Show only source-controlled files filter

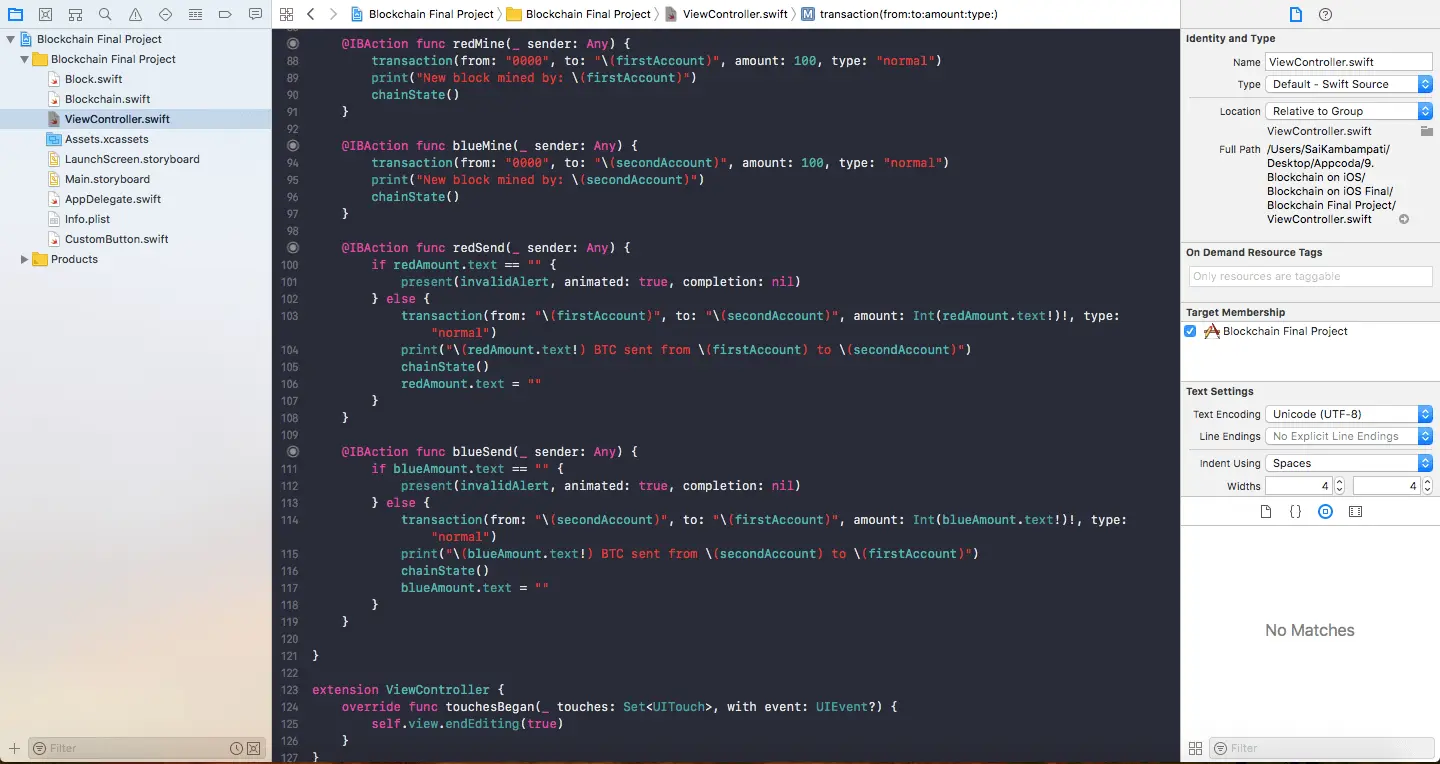[x=254, y=748]
